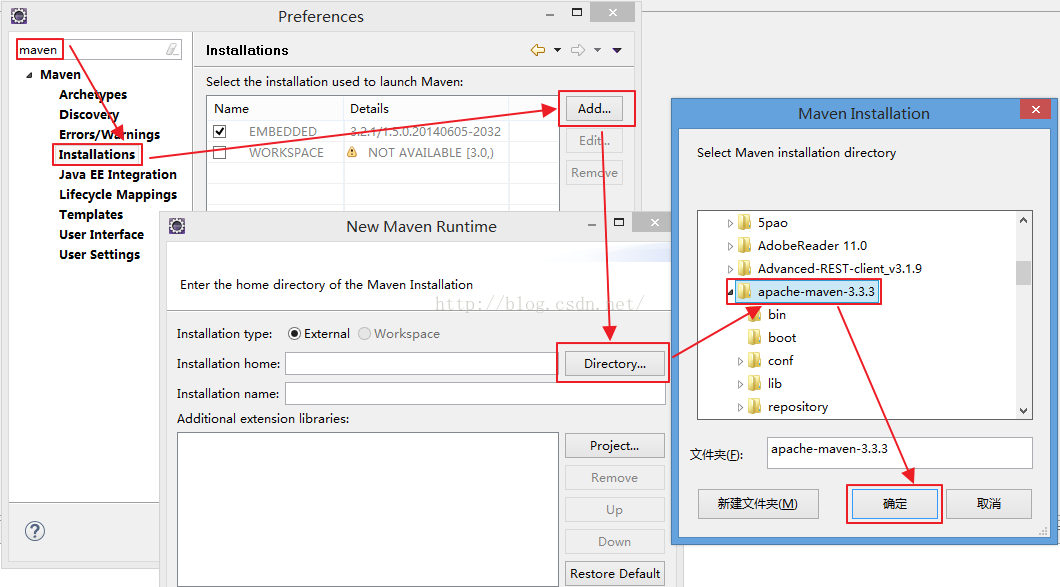Click the folder tree scroll down arrow
Screen dimensions: 1060x587
click(1023, 410)
